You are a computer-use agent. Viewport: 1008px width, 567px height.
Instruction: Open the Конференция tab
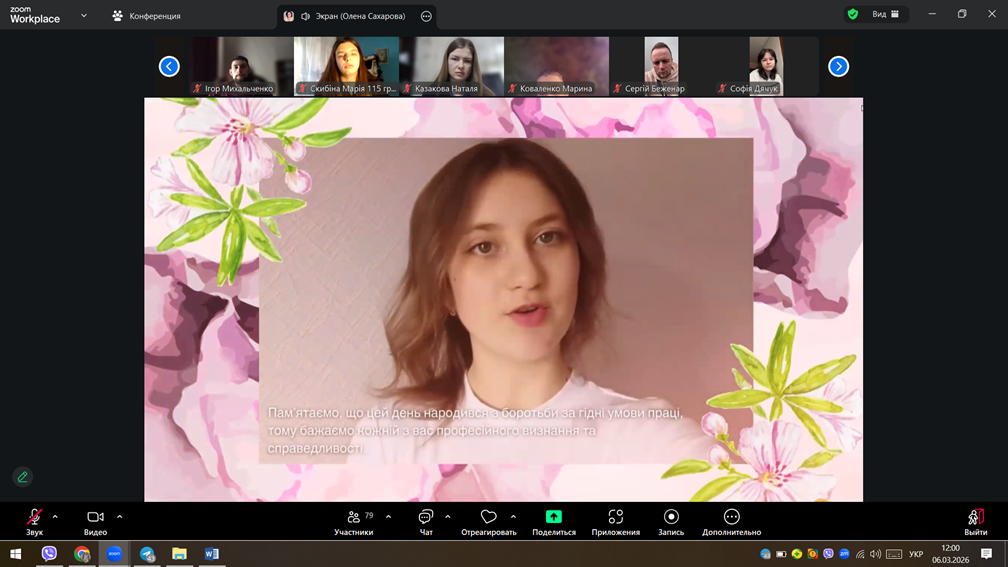pos(146,16)
